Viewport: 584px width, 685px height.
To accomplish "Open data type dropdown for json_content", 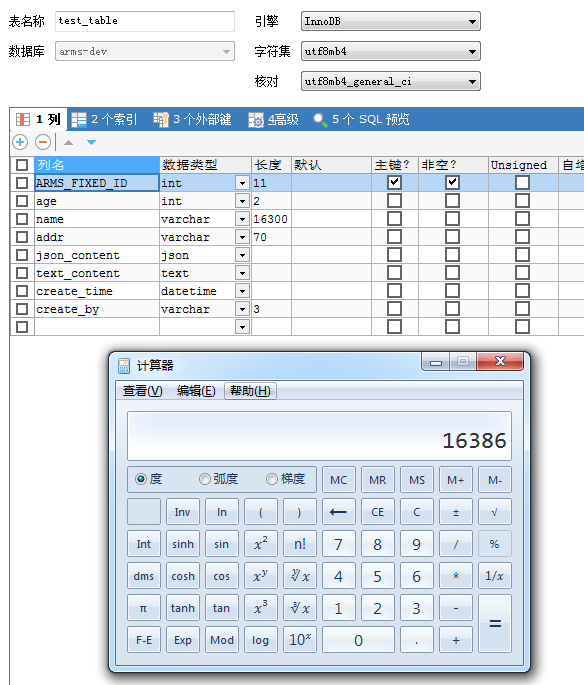I will coord(242,255).
